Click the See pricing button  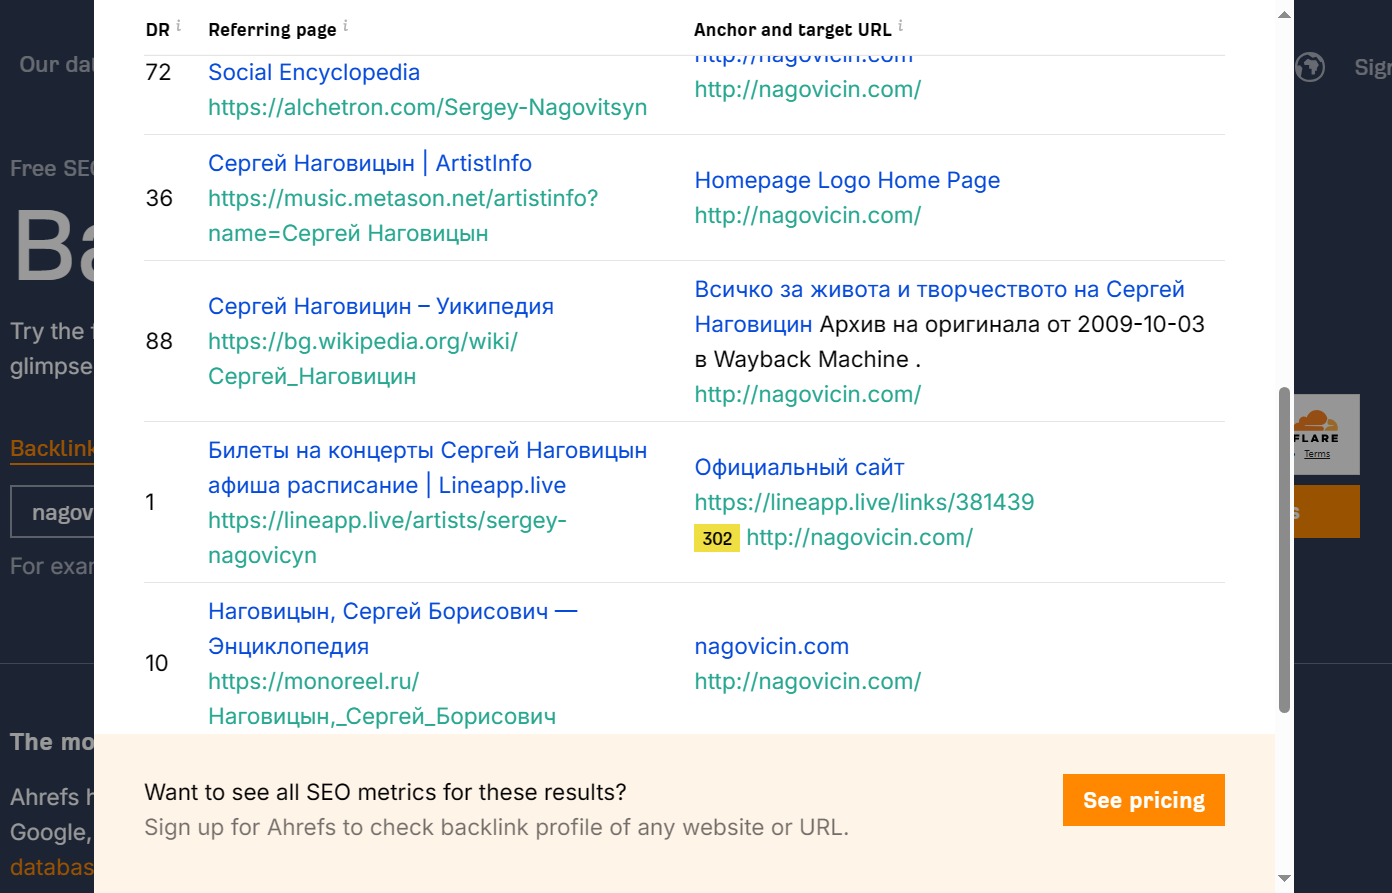pos(1144,800)
